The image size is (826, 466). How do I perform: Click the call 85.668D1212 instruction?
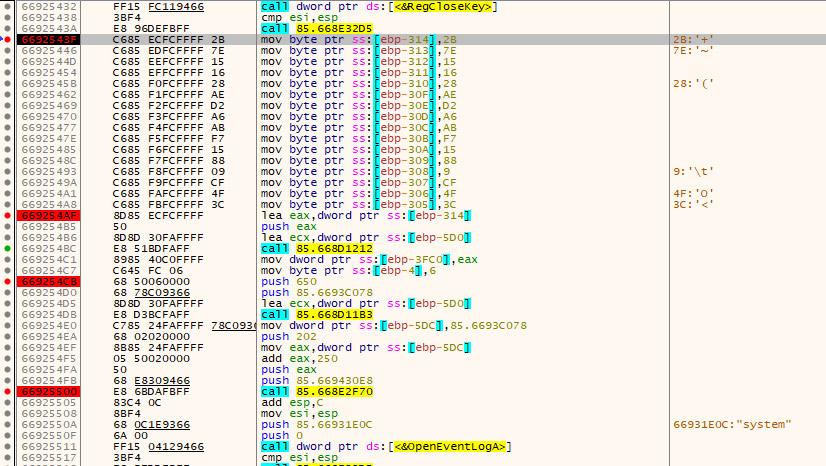[x=317, y=249]
